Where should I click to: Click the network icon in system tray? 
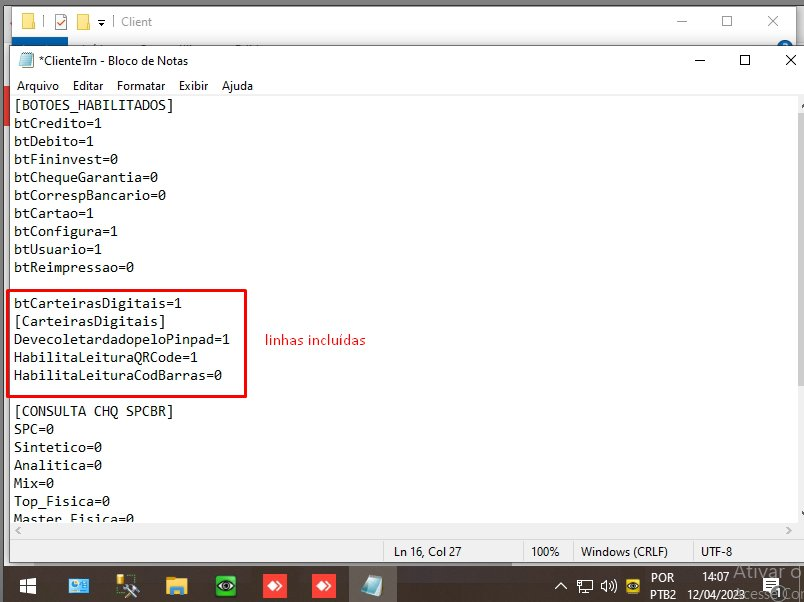point(585,586)
